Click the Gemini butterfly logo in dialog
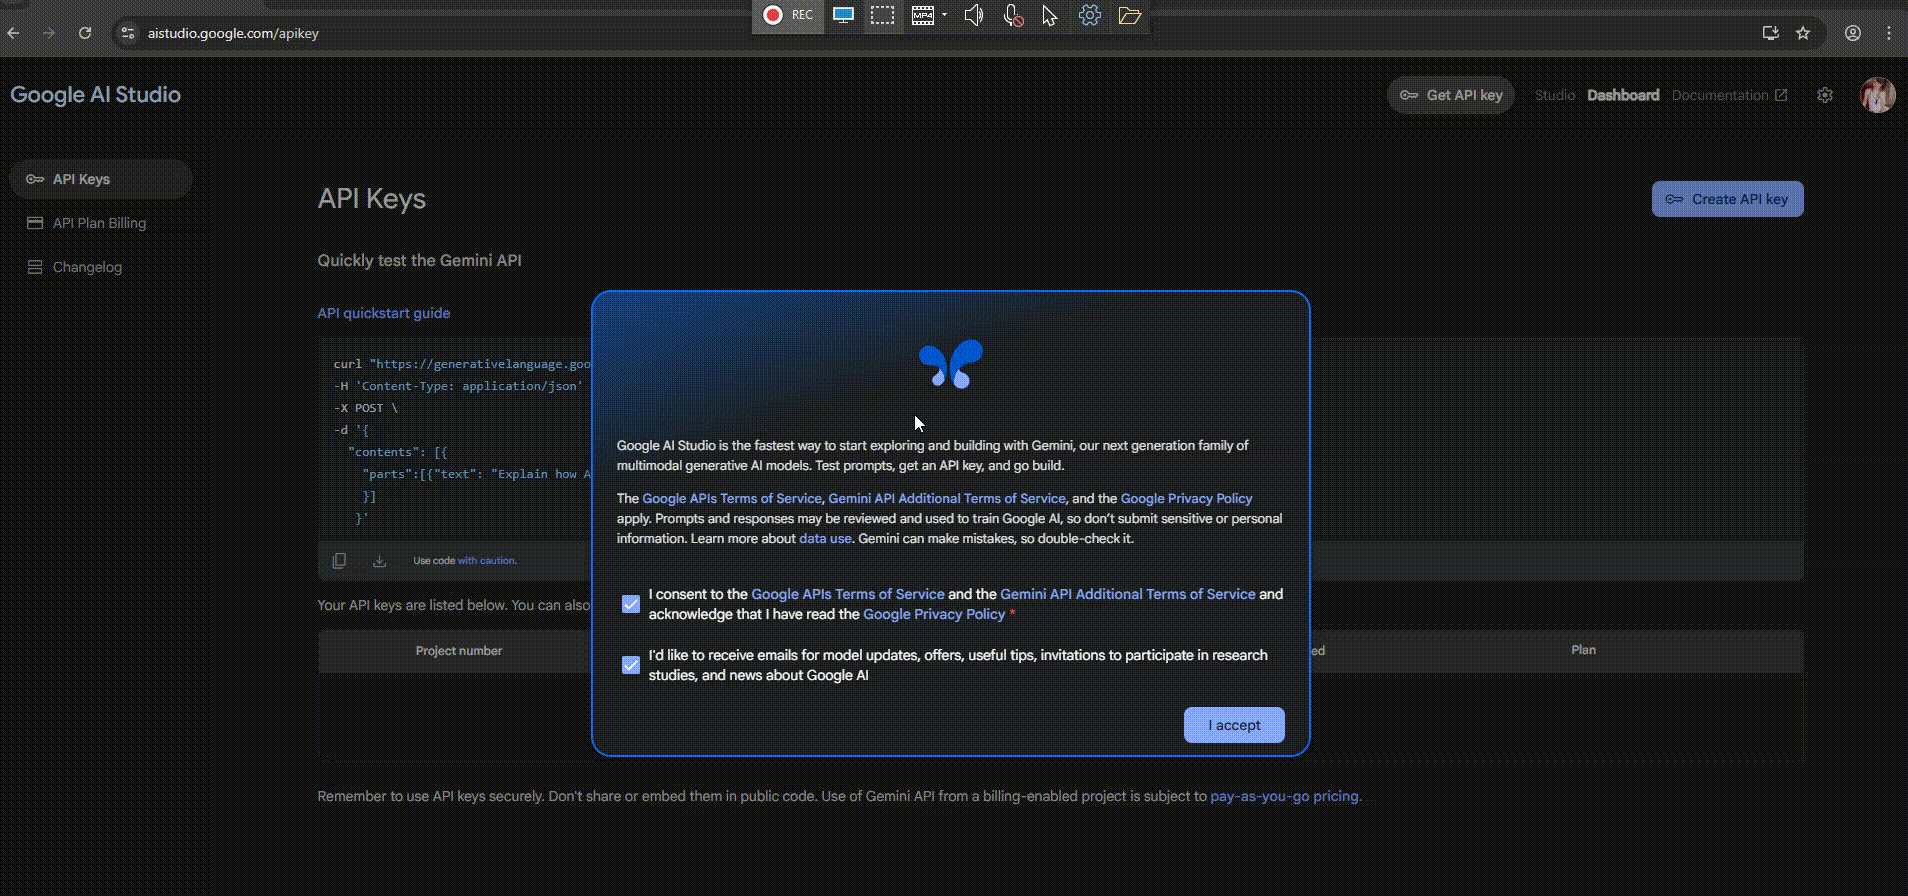1908x896 pixels. (951, 364)
